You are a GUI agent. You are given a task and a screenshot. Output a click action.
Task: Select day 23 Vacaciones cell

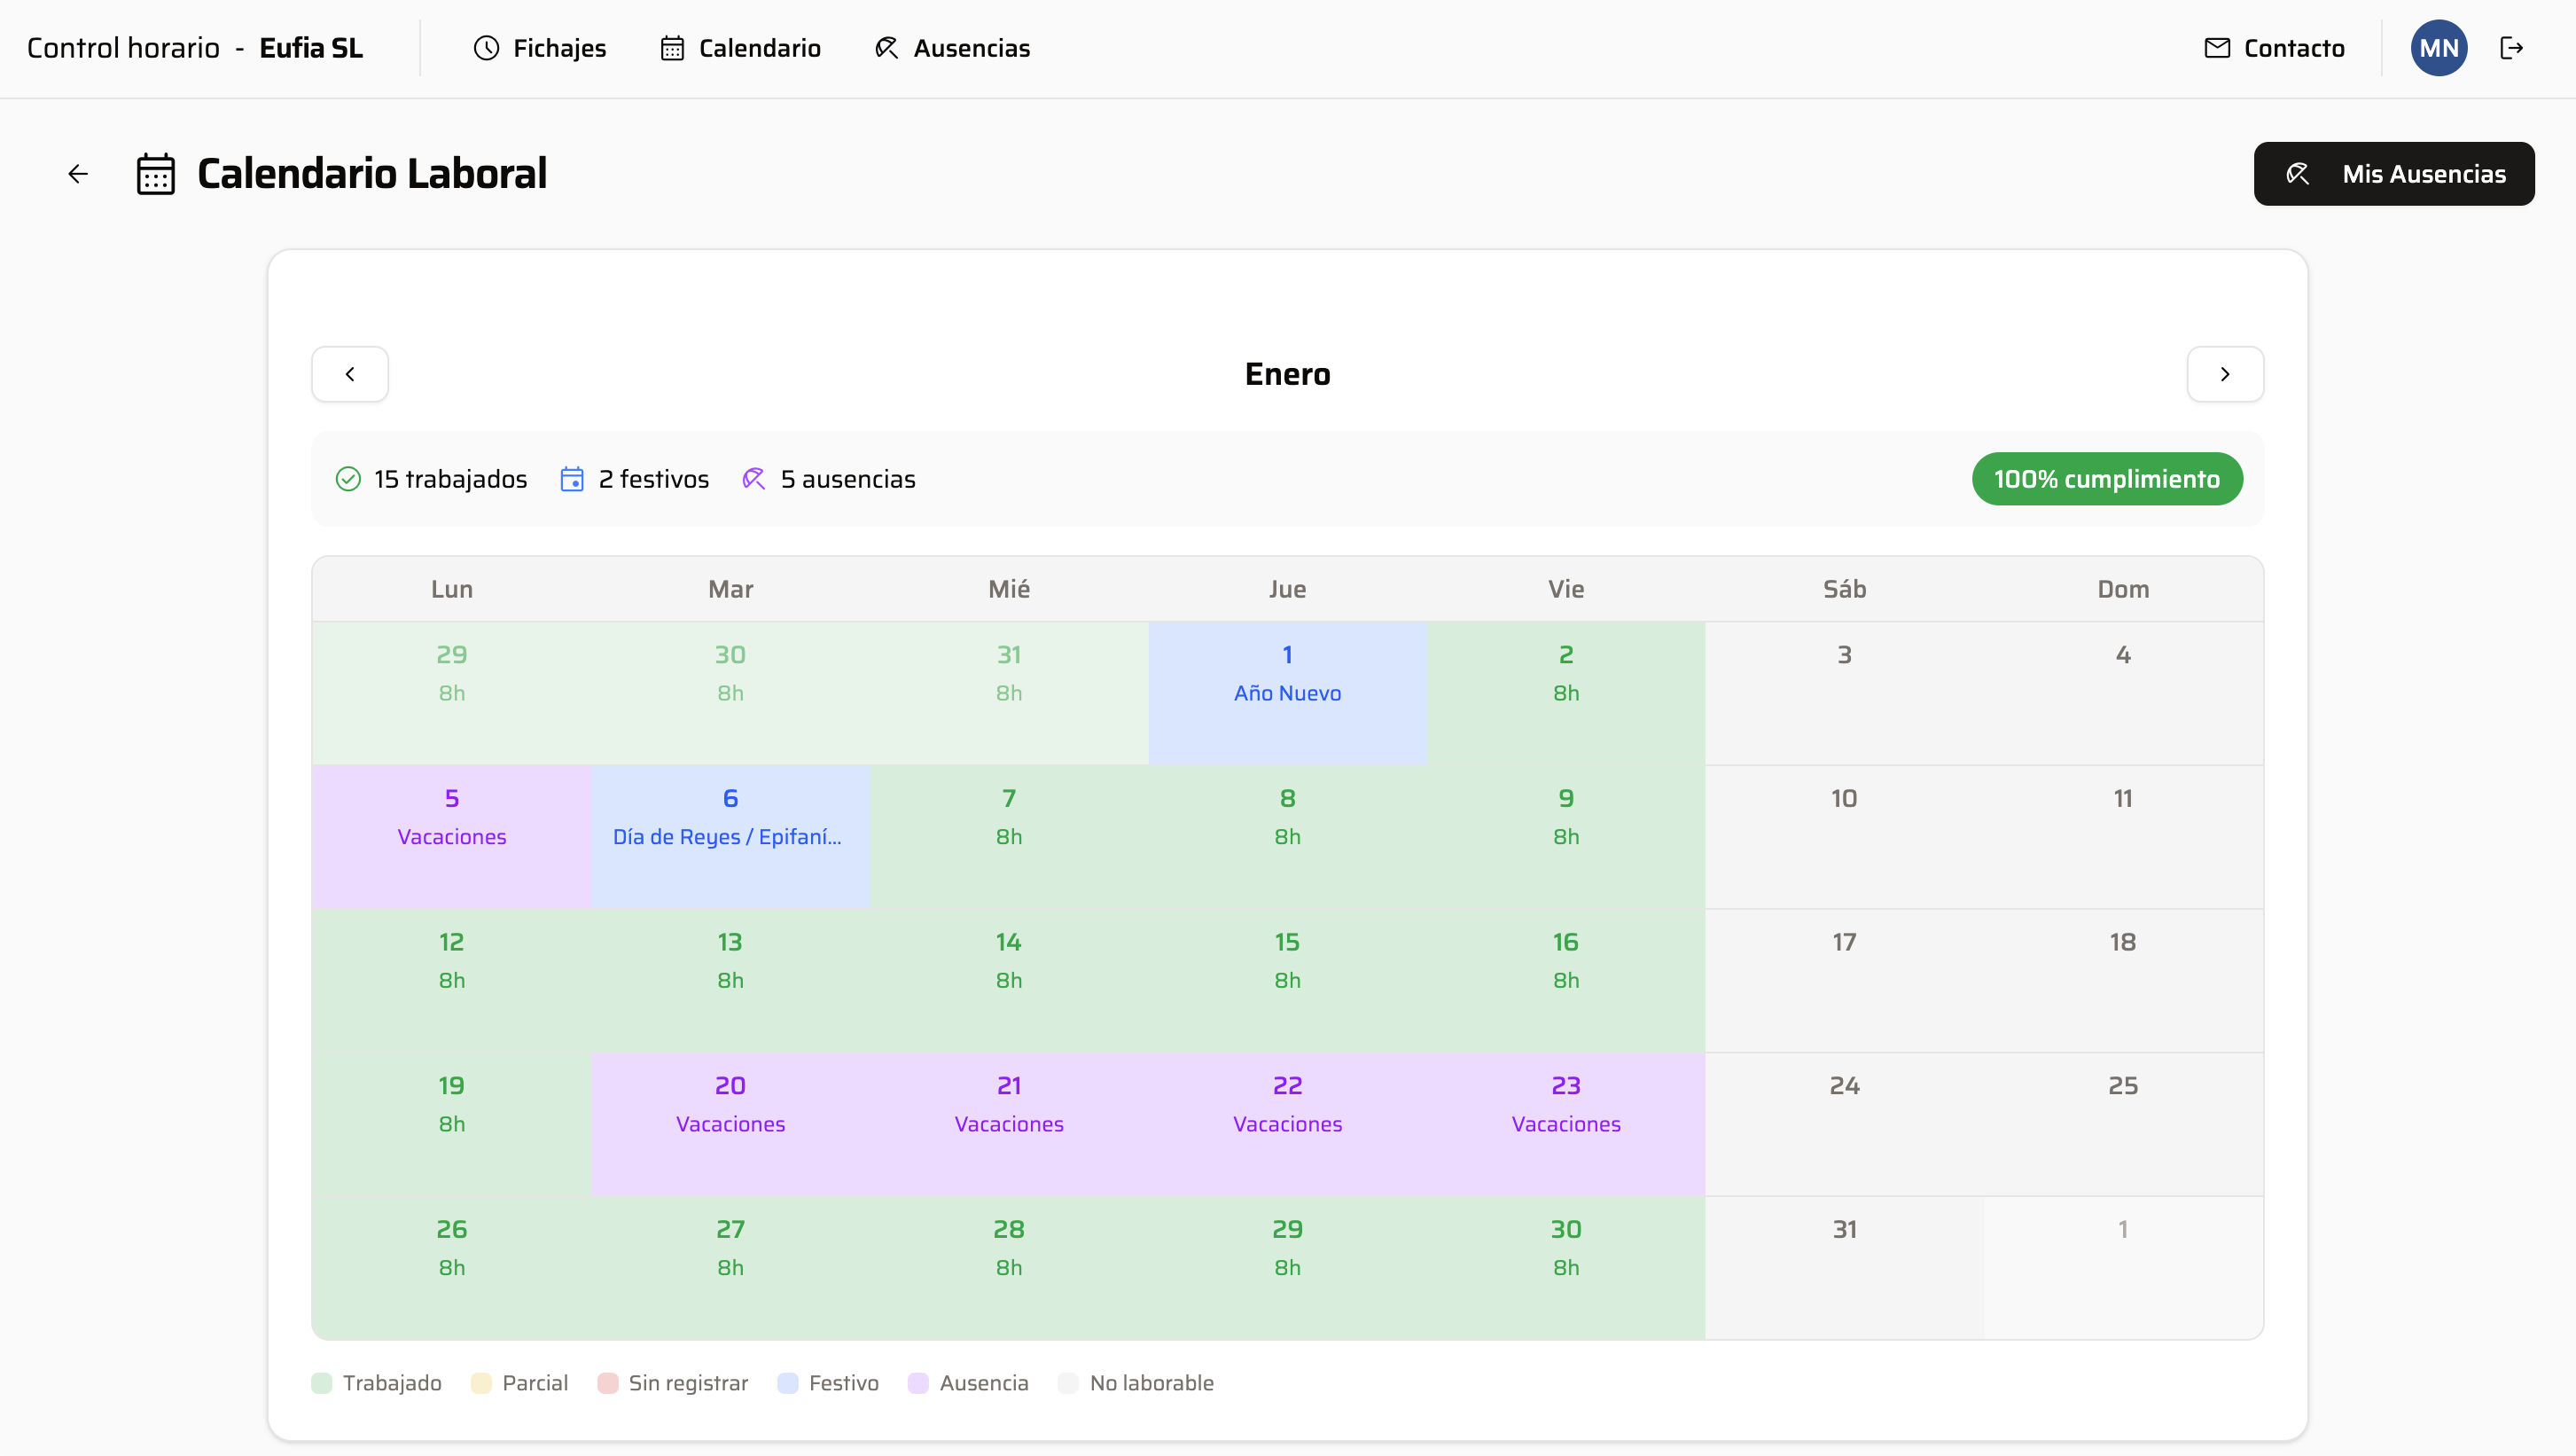tap(1566, 1124)
